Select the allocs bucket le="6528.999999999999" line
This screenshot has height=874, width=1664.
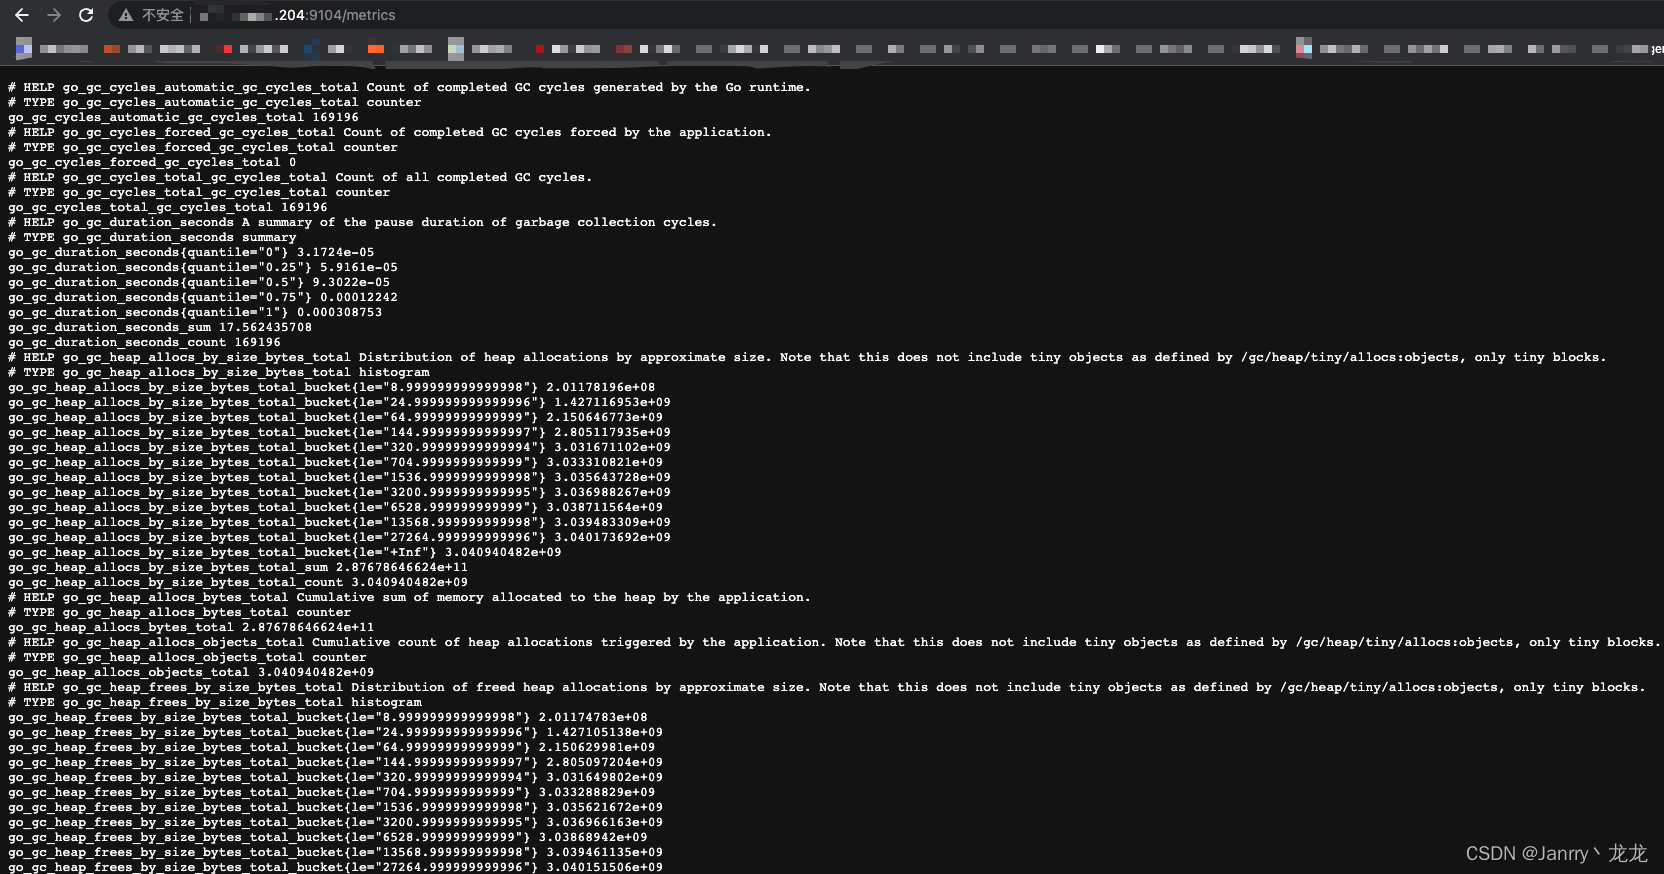coord(336,508)
